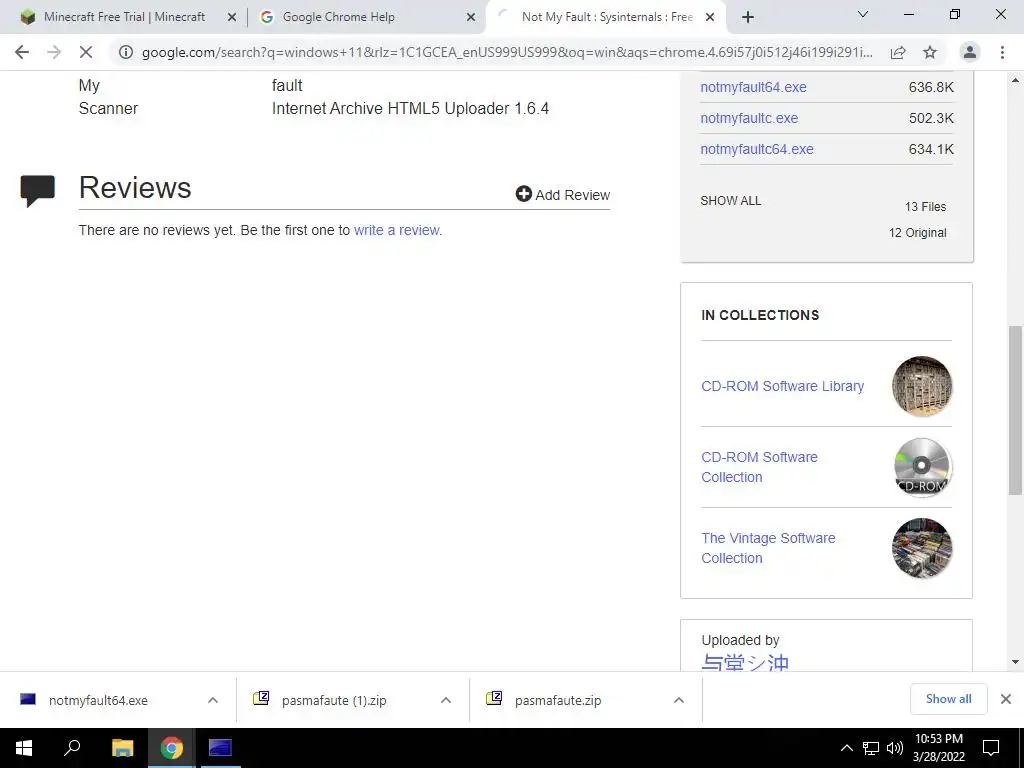Image resolution: width=1024 pixels, height=768 pixels.
Task: Open the notification center icon
Action: point(991,748)
